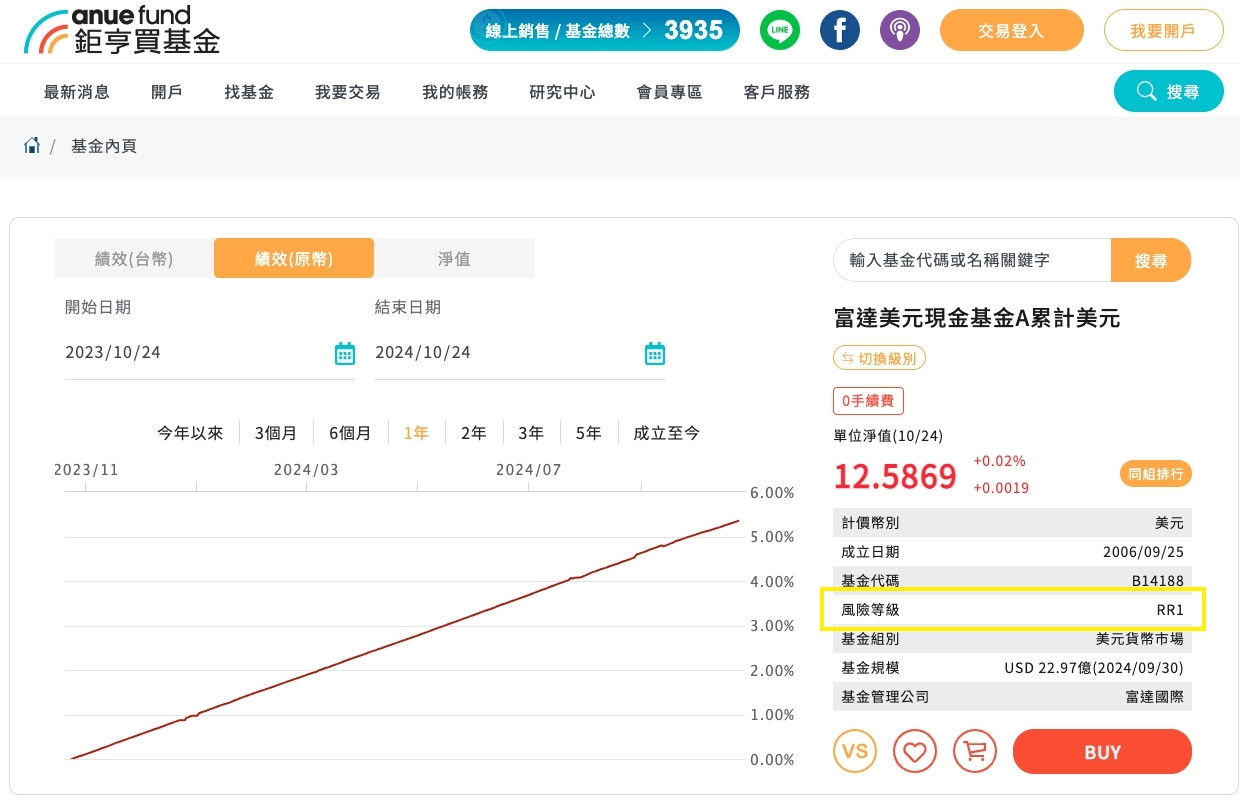Click the anue fund logo

(122, 30)
